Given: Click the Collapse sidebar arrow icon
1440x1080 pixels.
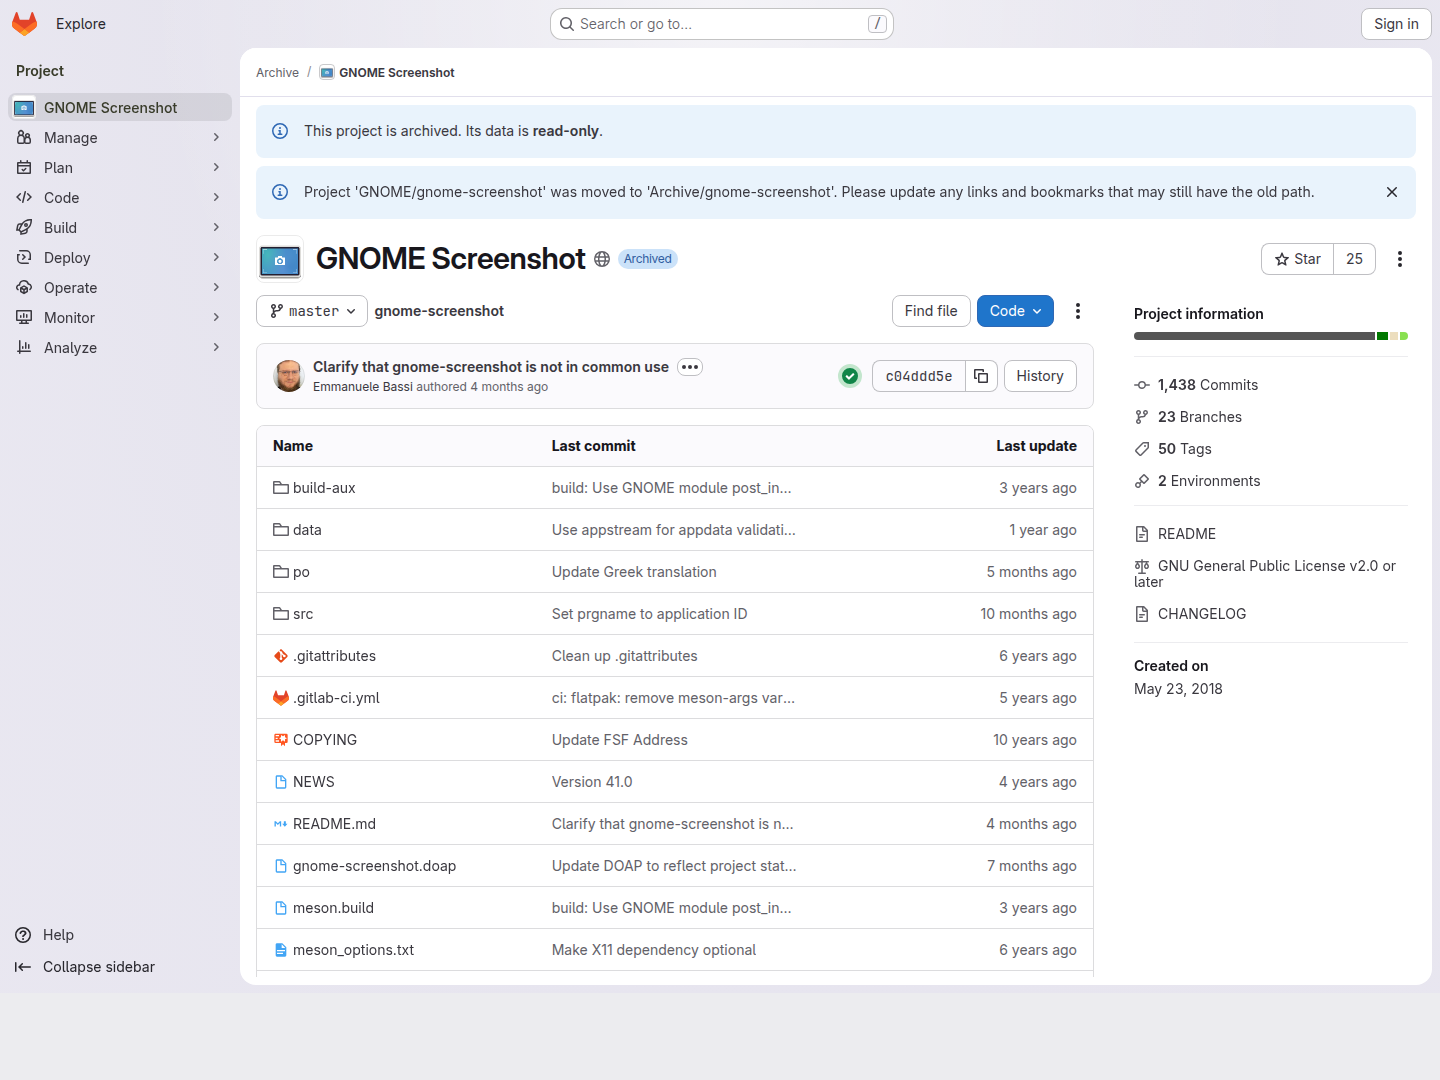Looking at the screenshot, I should 23,967.
